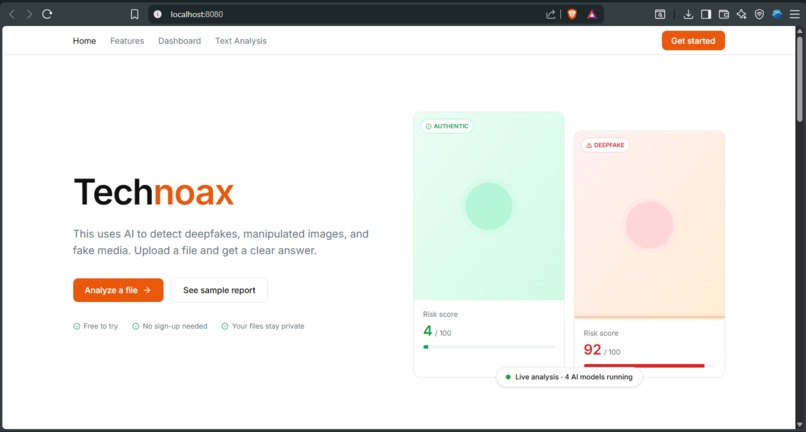Screen dimensions: 806x432
Task: Click the Brave Rewards triangle icon
Action: click(592, 14)
